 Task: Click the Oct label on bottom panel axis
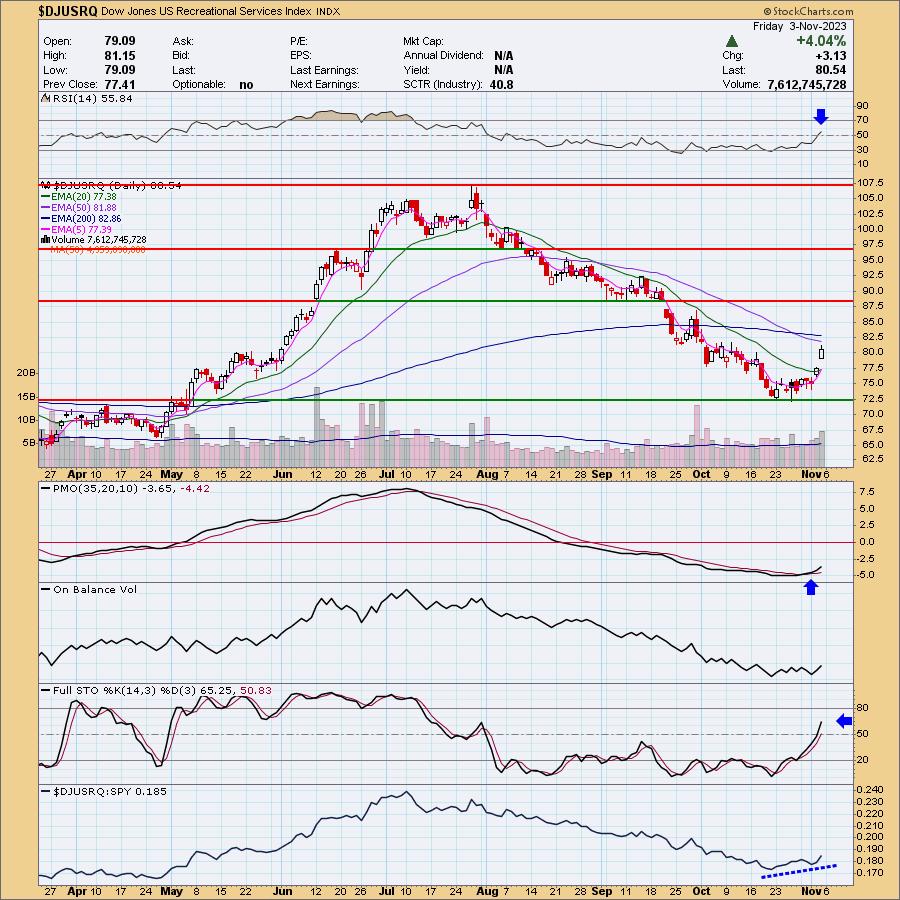pos(701,891)
